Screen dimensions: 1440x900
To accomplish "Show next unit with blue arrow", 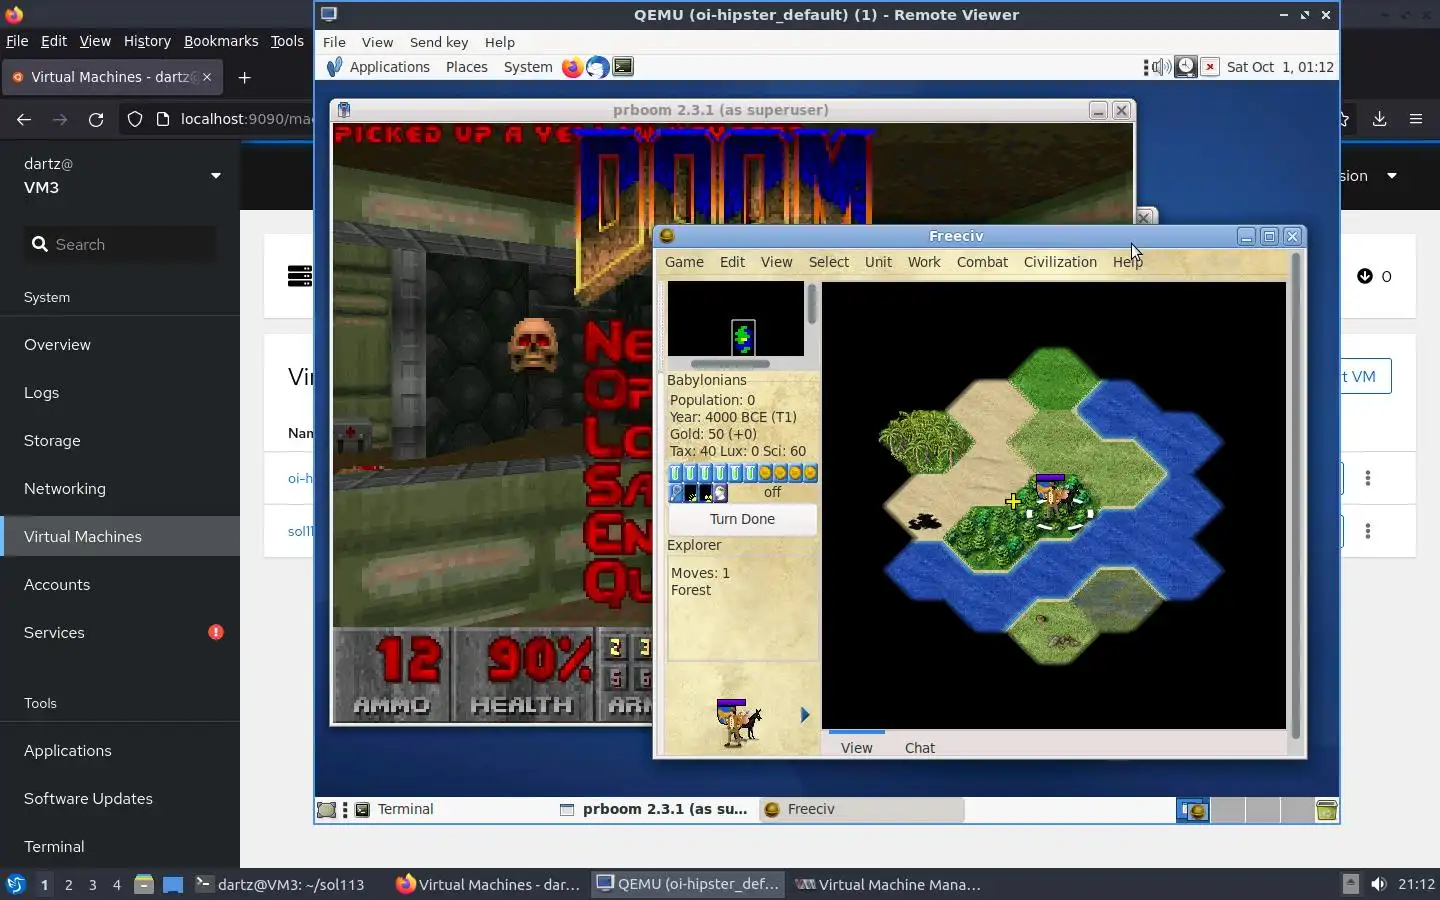I will tap(805, 714).
